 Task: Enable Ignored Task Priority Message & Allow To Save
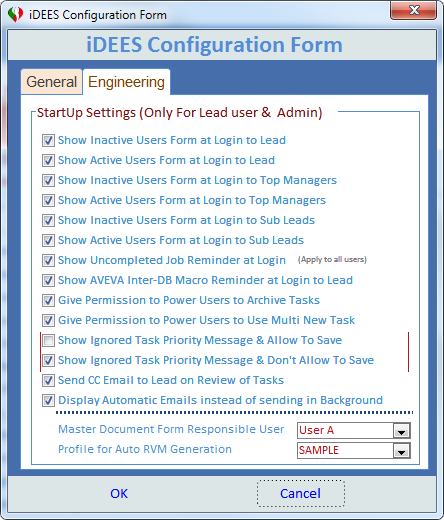[48, 340]
